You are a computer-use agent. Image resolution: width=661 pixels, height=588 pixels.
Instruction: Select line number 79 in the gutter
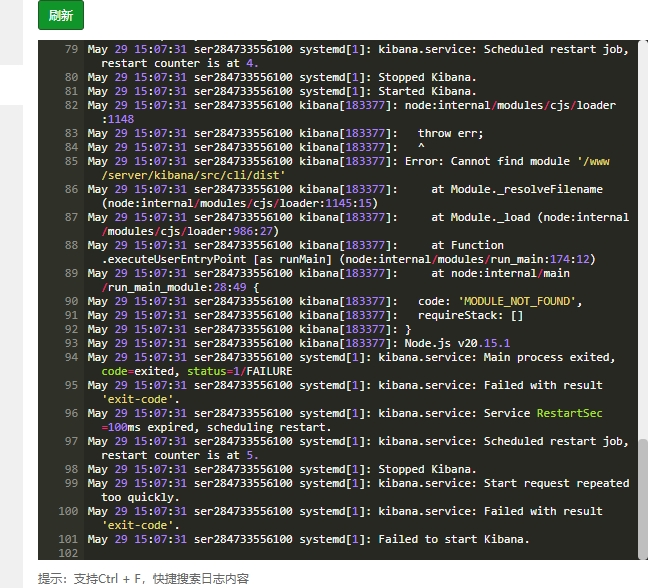tap(71, 49)
